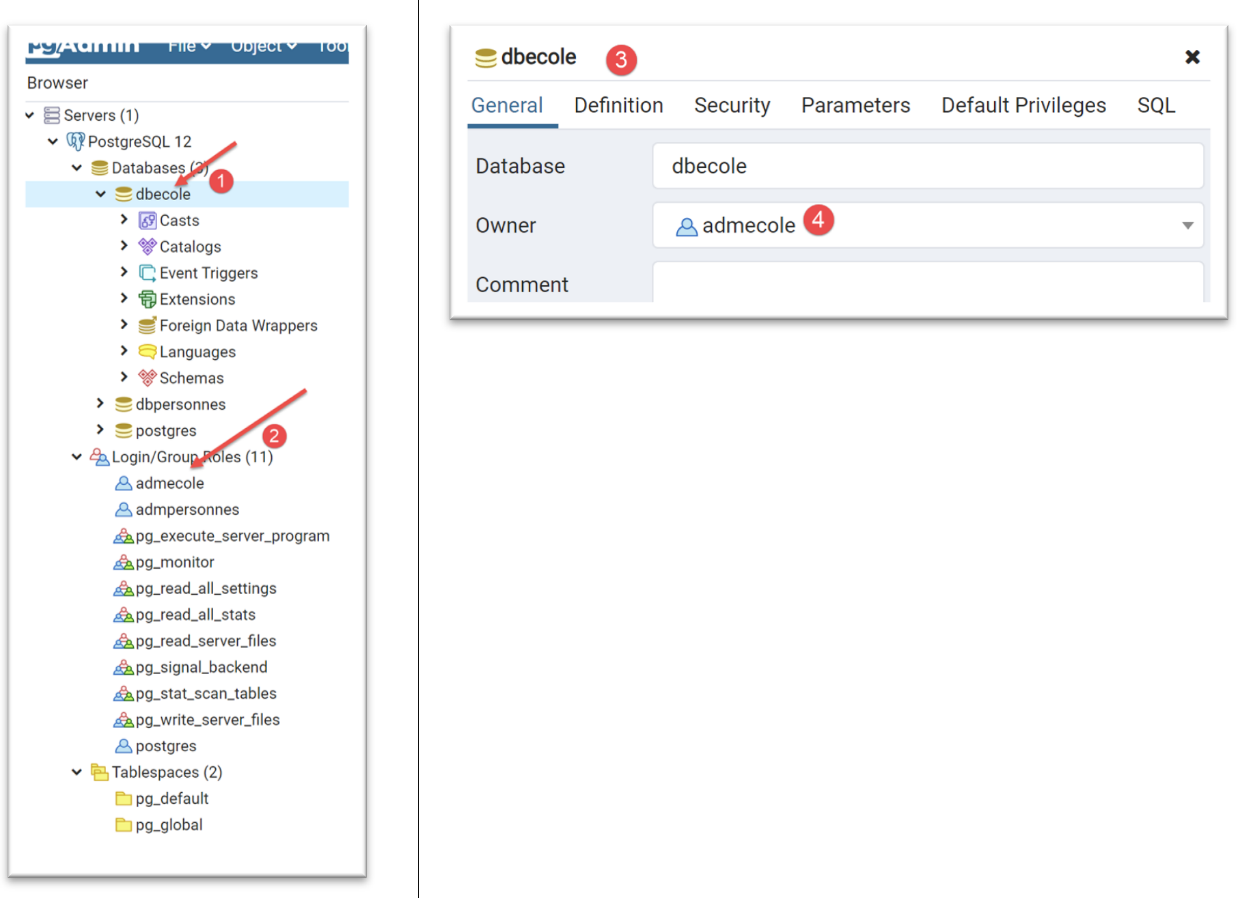
Task: Select the admecole login role
Action: (x=169, y=483)
